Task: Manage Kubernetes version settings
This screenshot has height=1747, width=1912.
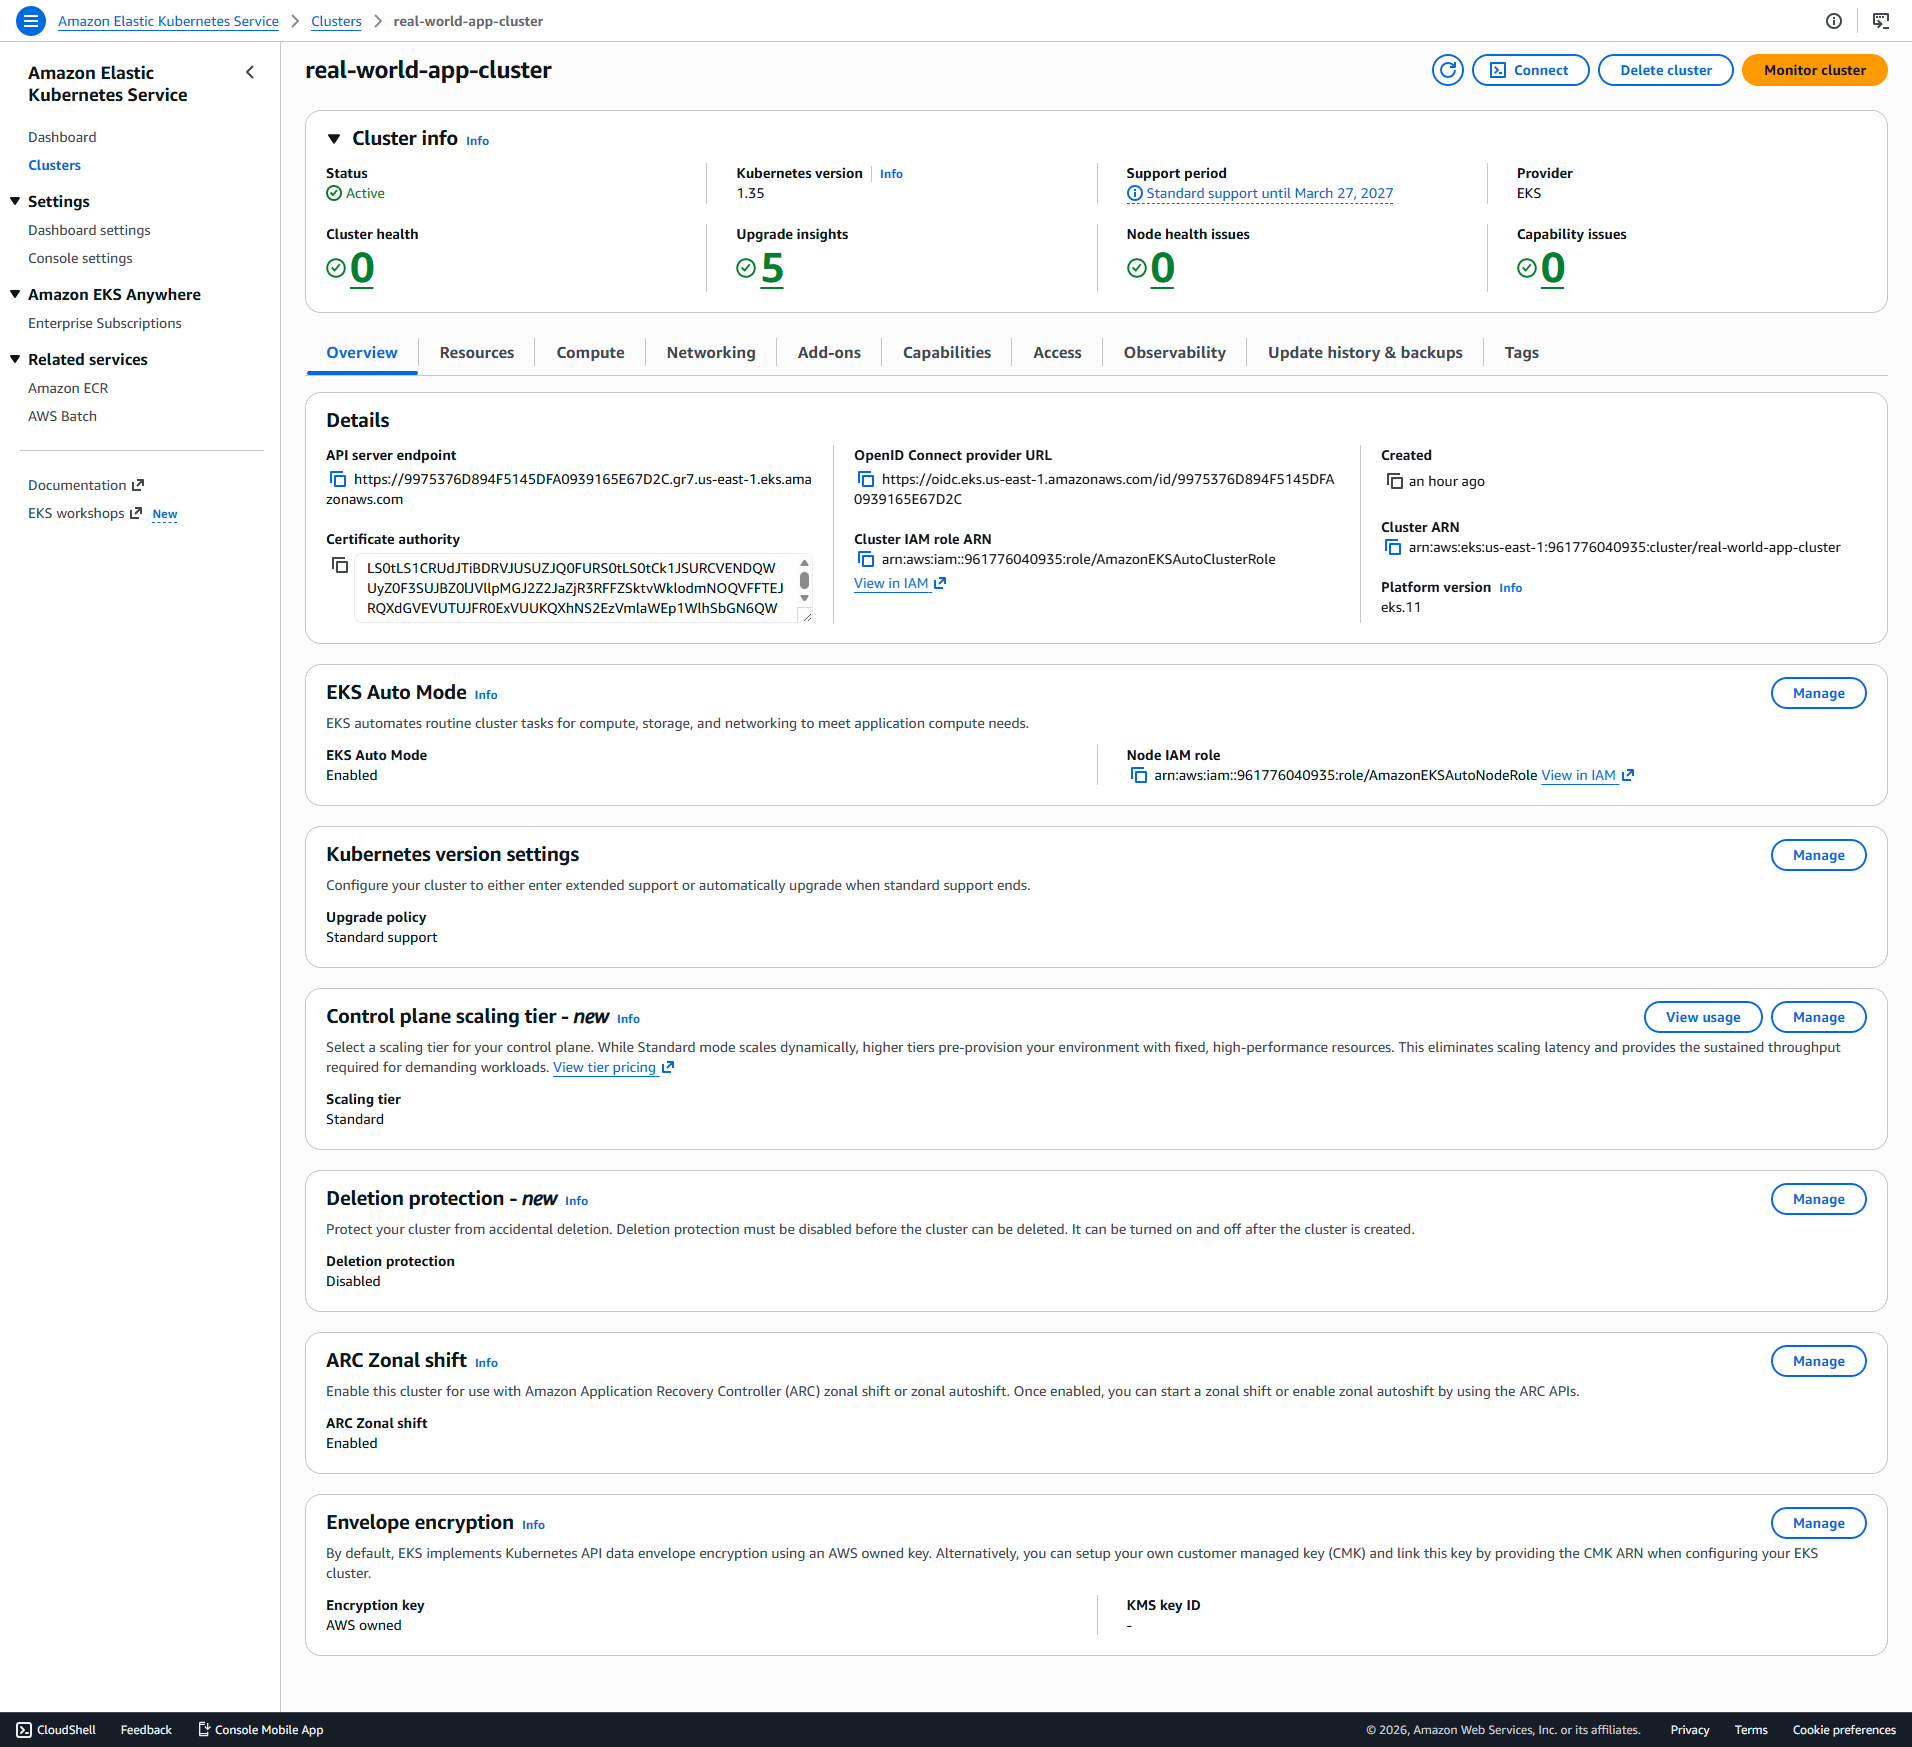Action: point(1818,855)
